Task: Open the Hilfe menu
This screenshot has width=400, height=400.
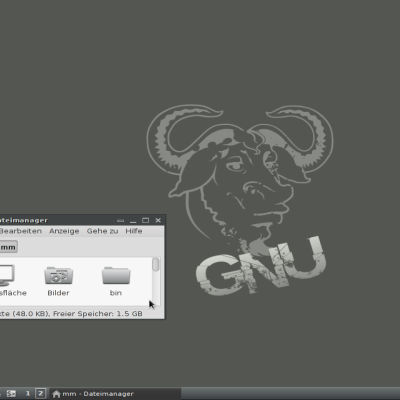Action: click(x=134, y=231)
